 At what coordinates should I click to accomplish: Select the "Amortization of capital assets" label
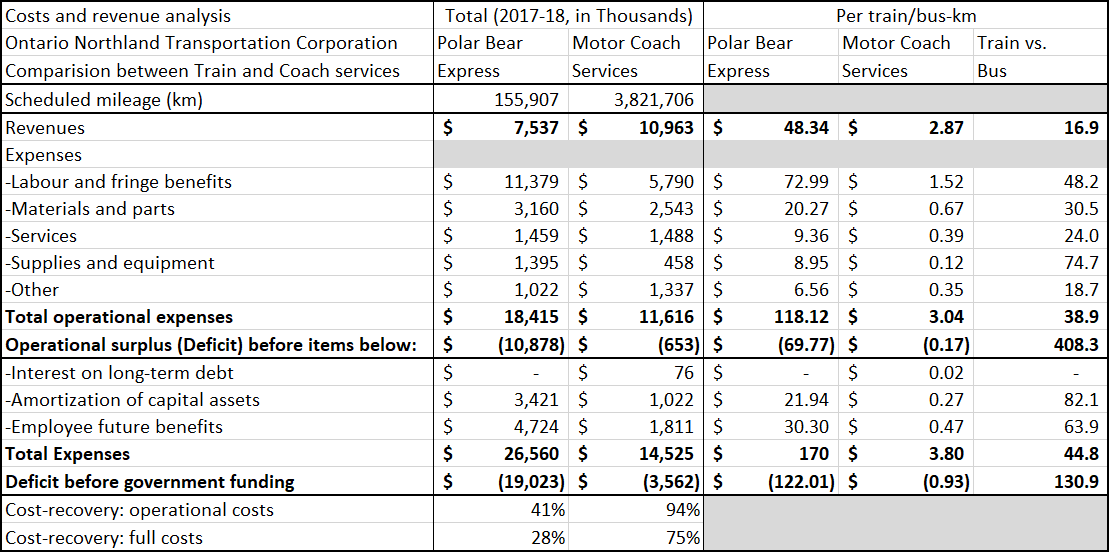tap(135, 400)
